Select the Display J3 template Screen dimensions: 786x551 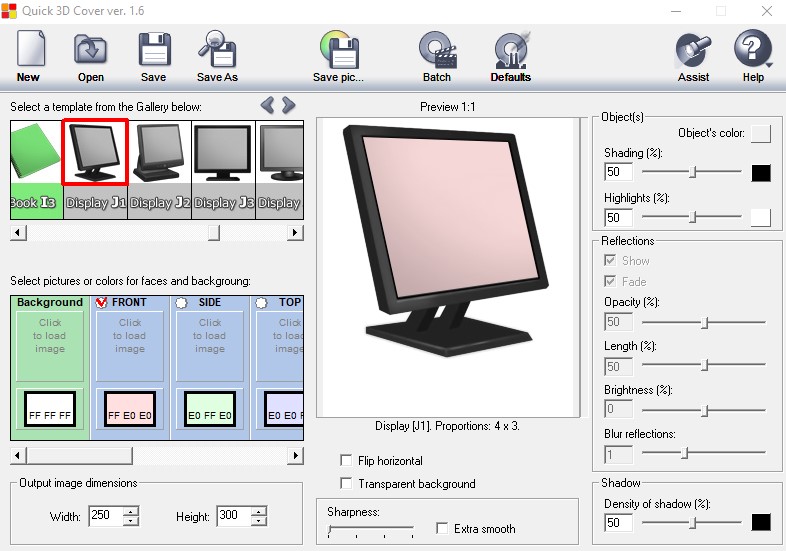pos(224,169)
